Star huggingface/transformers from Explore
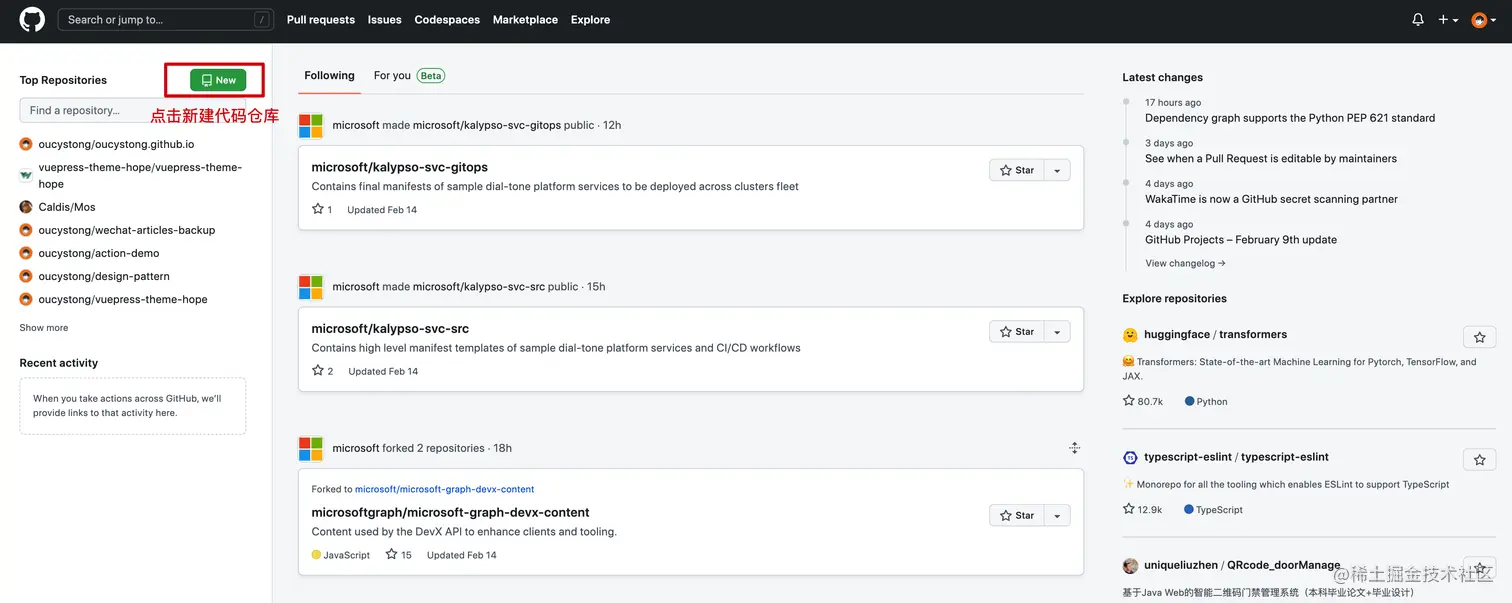 coord(1479,337)
